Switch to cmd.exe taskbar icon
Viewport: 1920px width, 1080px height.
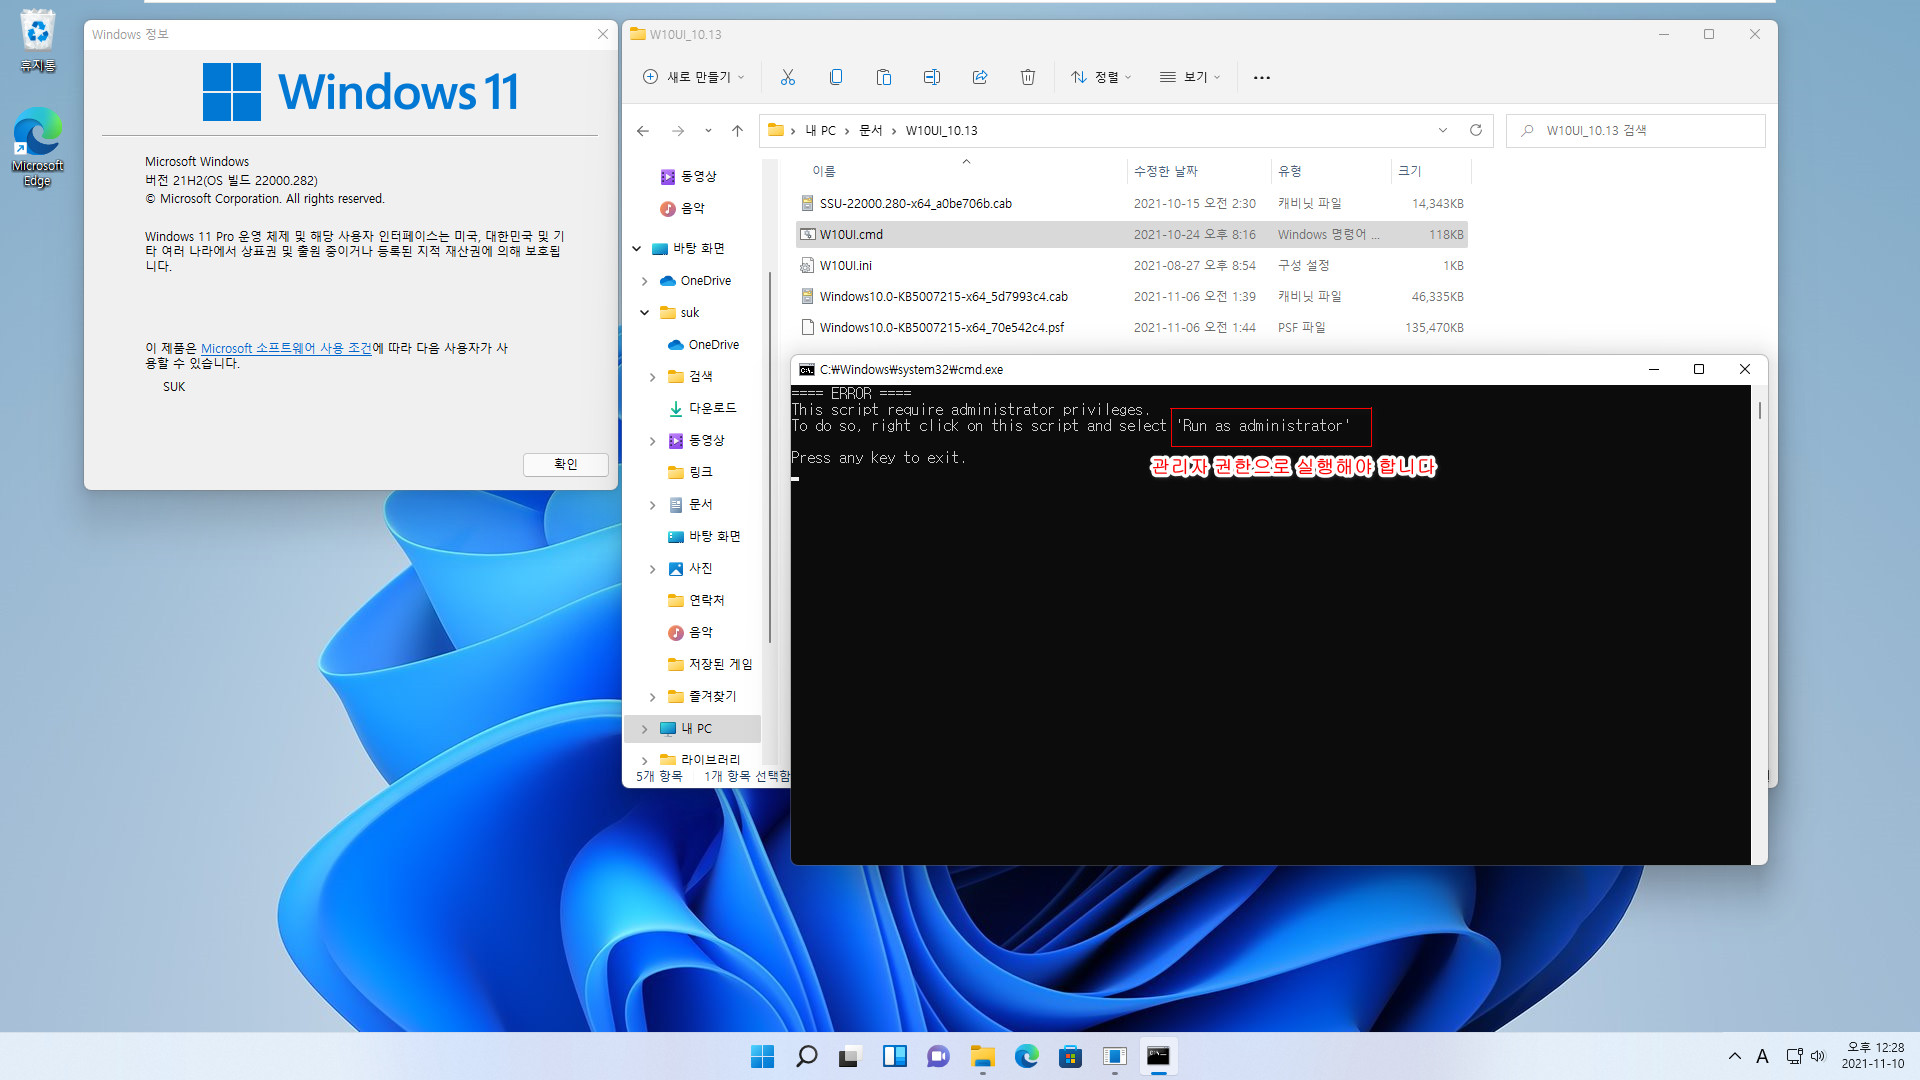tap(1158, 1056)
